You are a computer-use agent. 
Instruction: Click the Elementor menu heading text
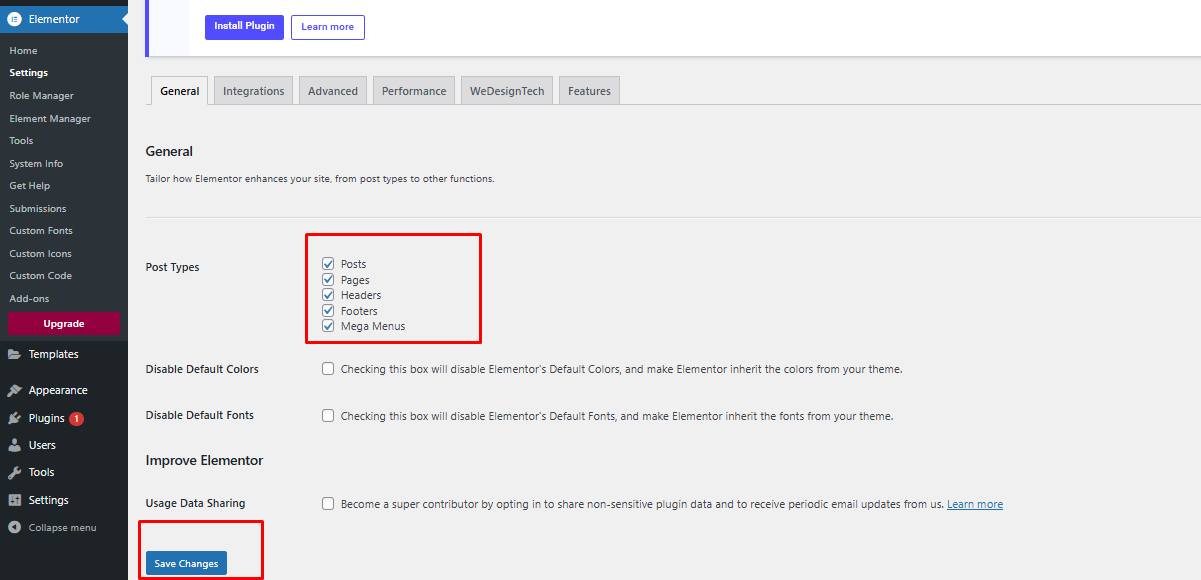[x=54, y=19]
